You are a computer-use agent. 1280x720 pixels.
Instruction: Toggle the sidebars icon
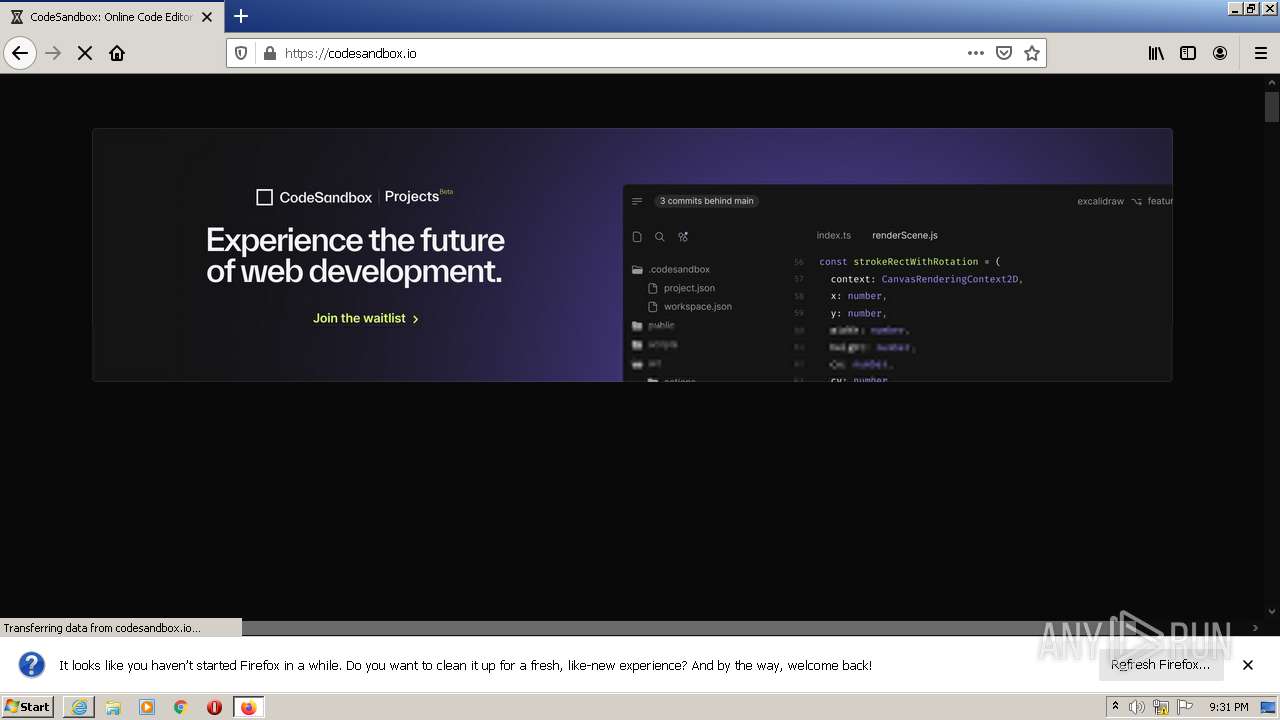[x=1188, y=53]
